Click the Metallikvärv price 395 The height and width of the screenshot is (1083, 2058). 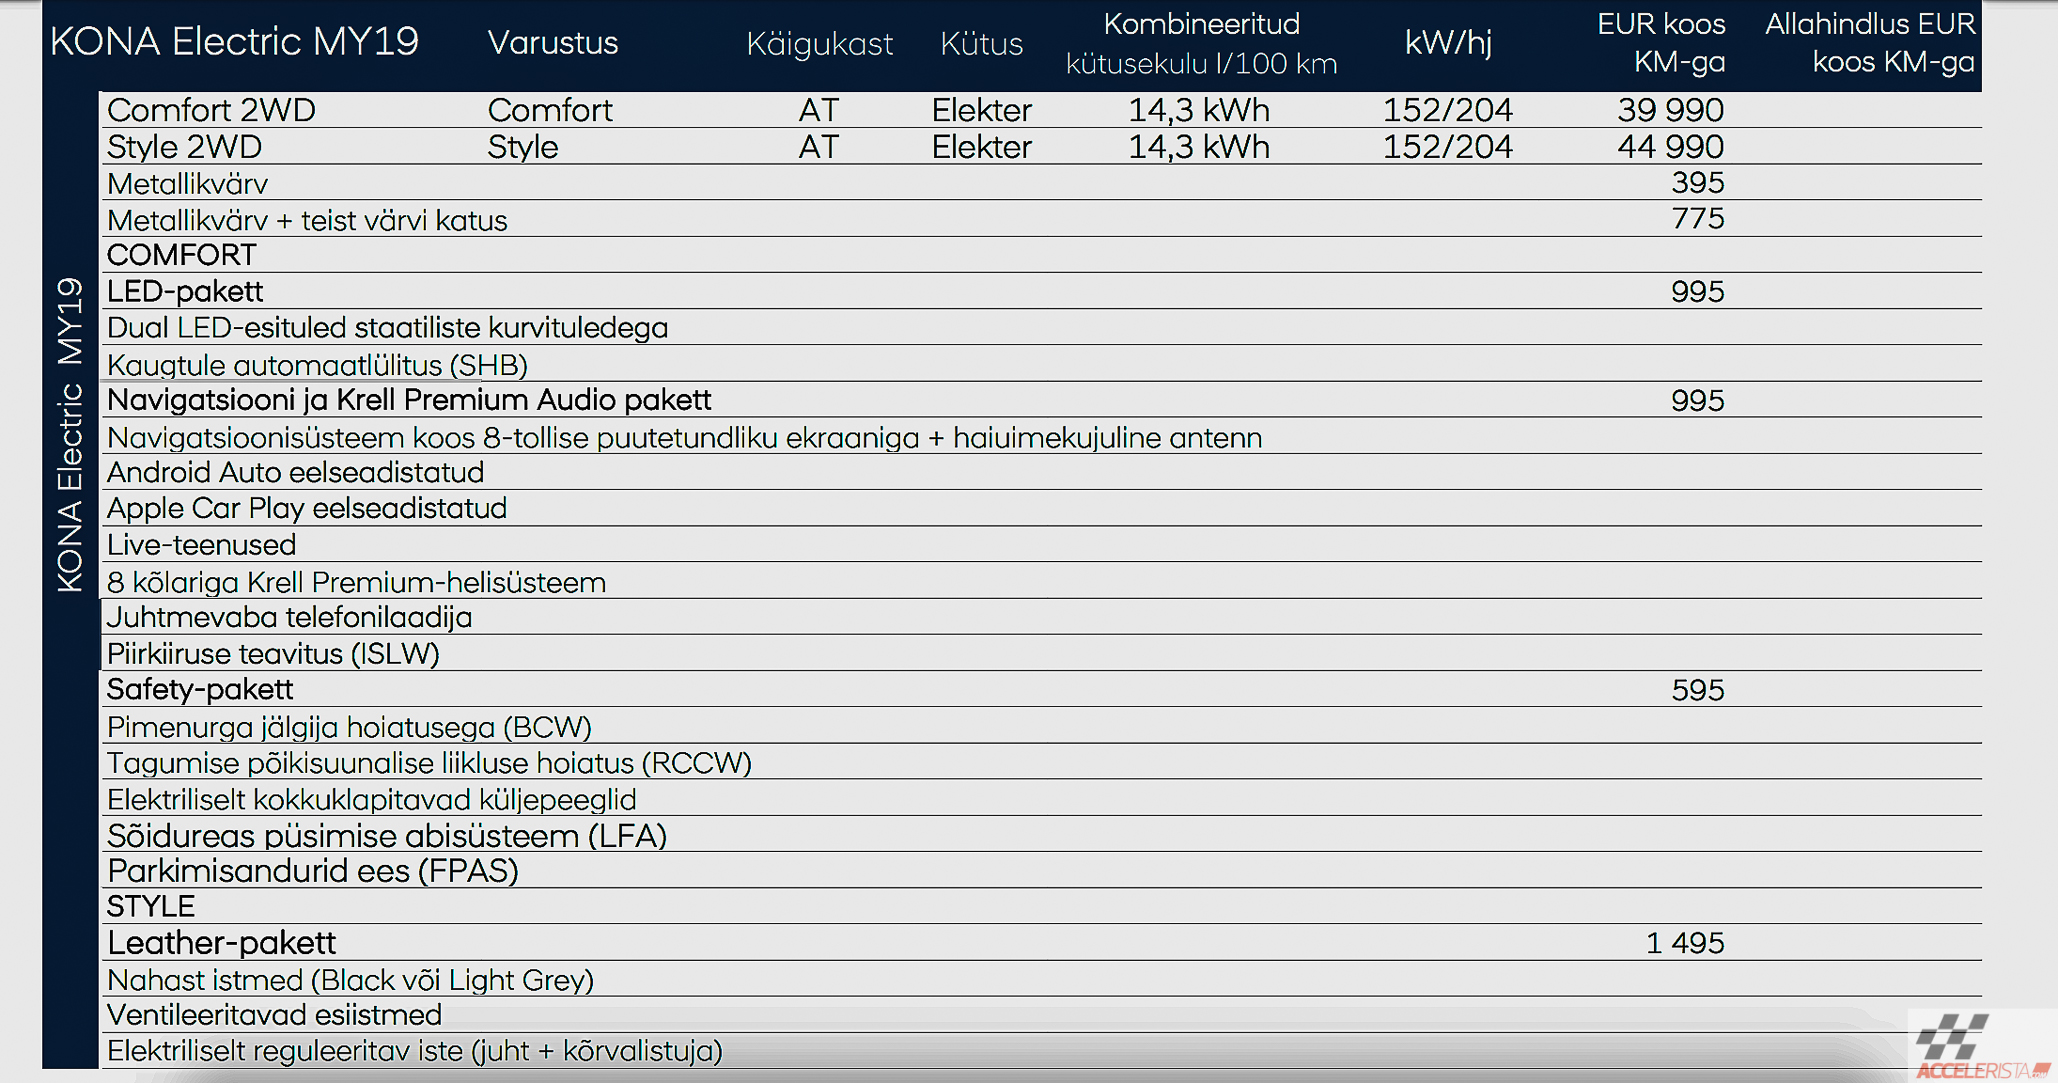pos(1697,183)
